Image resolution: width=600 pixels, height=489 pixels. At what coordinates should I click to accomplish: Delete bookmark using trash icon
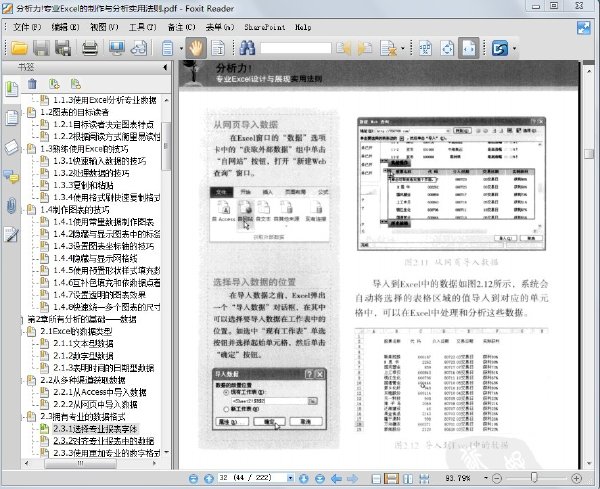point(32,84)
